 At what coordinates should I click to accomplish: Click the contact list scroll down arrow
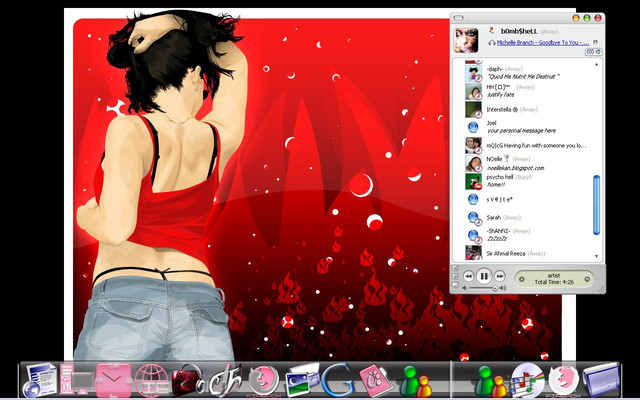(596, 256)
